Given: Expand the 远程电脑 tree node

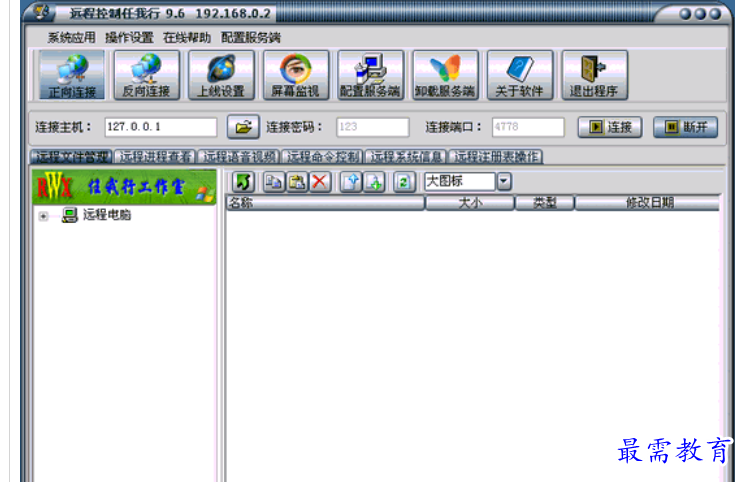Looking at the screenshot, I should [43, 216].
